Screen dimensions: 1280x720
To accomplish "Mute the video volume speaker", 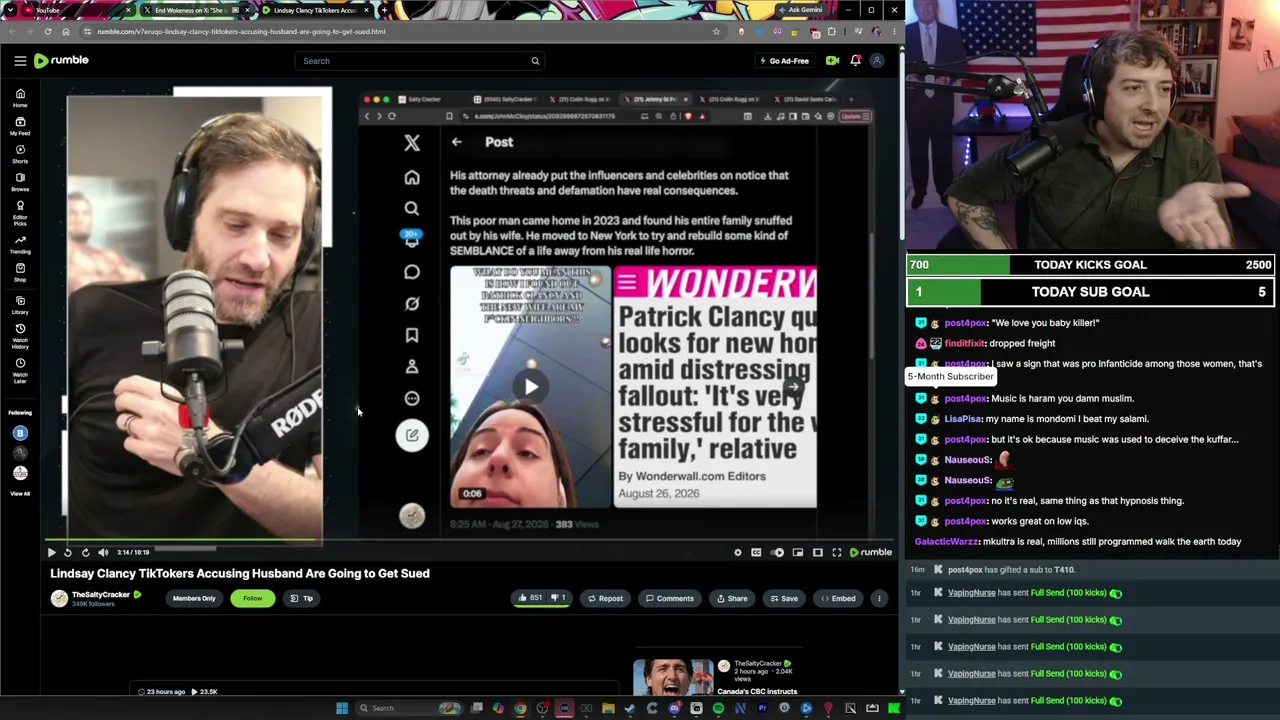I will click(102, 552).
